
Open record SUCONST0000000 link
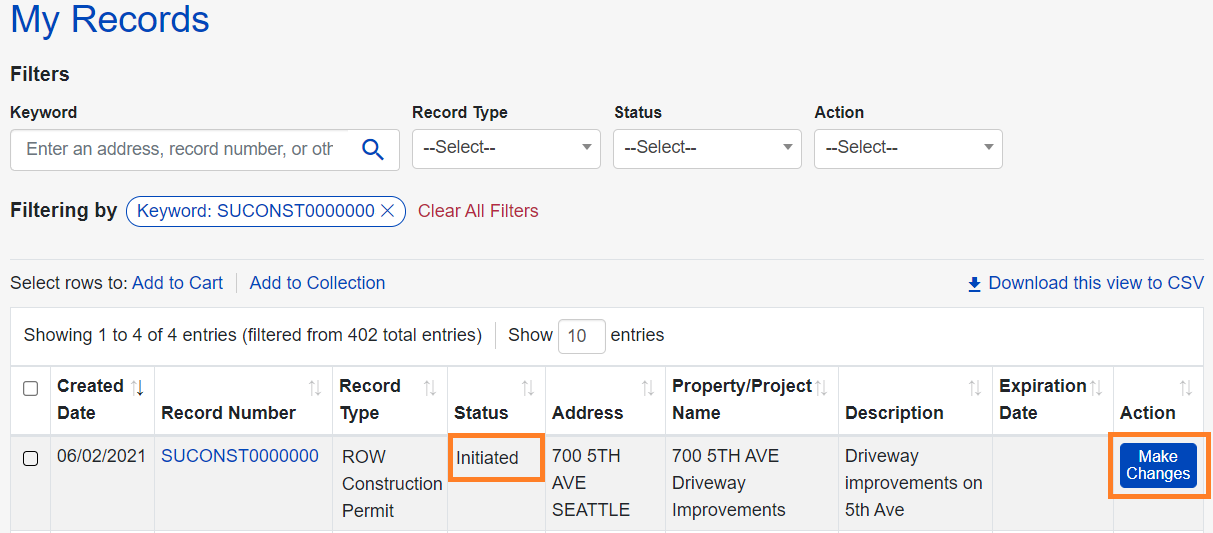(x=240, y=456)
